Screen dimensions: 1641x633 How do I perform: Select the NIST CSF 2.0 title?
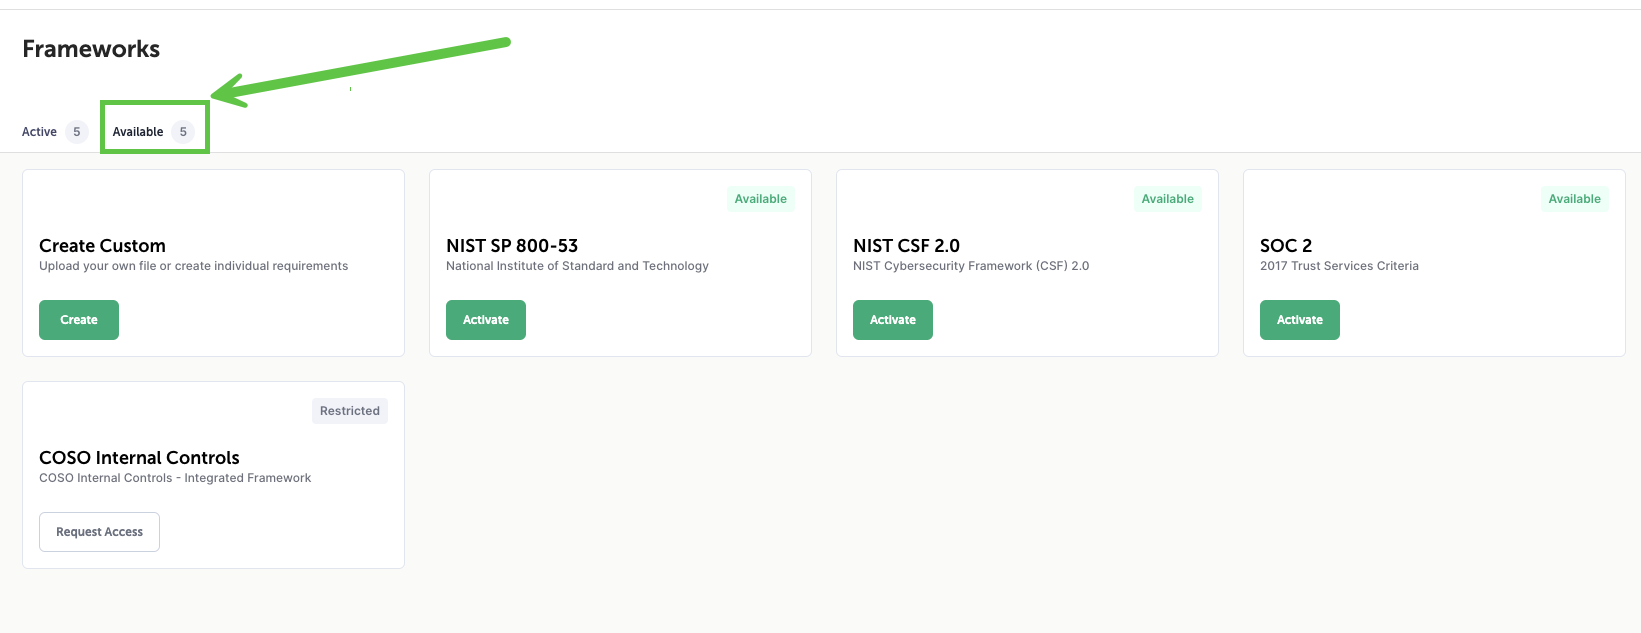pyautogui.click(x=906, y=246)
